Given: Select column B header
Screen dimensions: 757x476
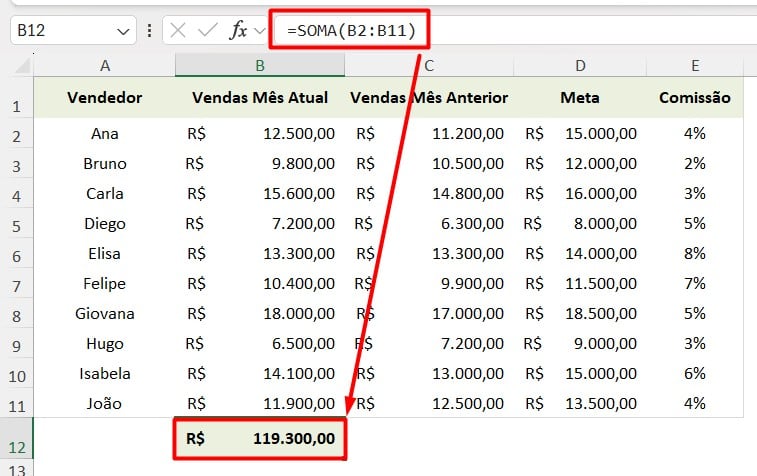Looking at the screenshot, I should (x=260, y=66).
